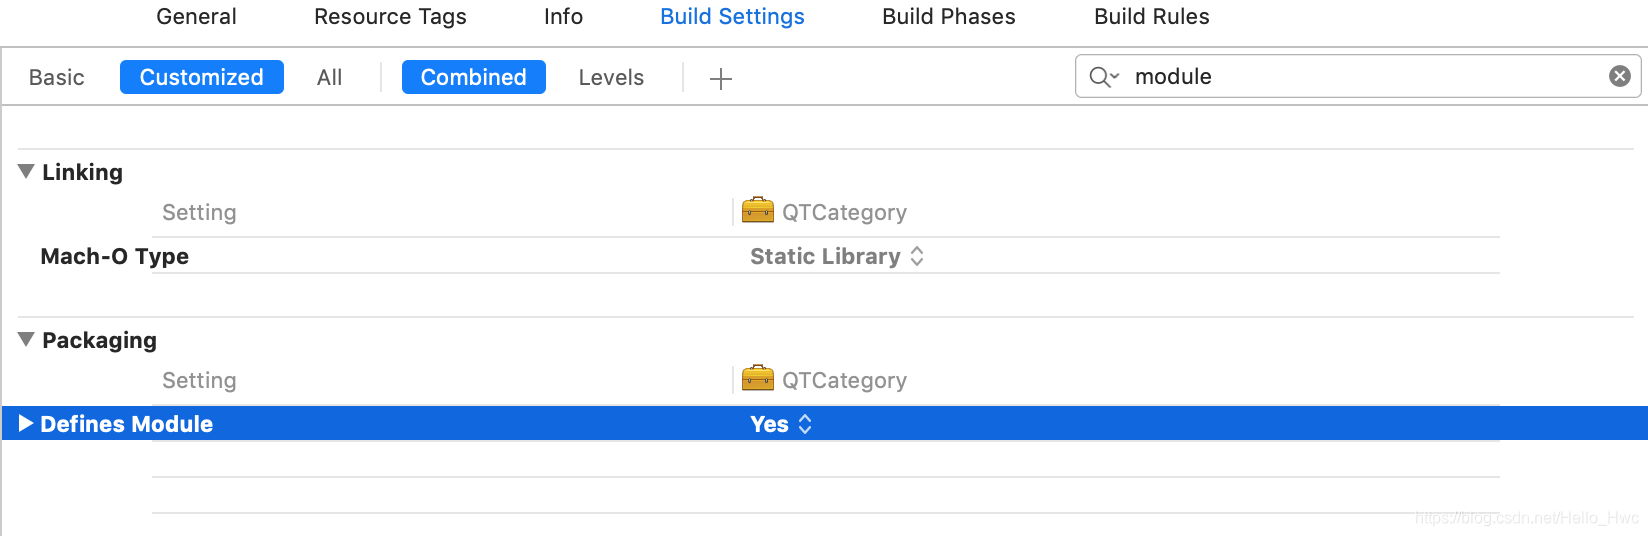Show All build settings

point(329,77)
